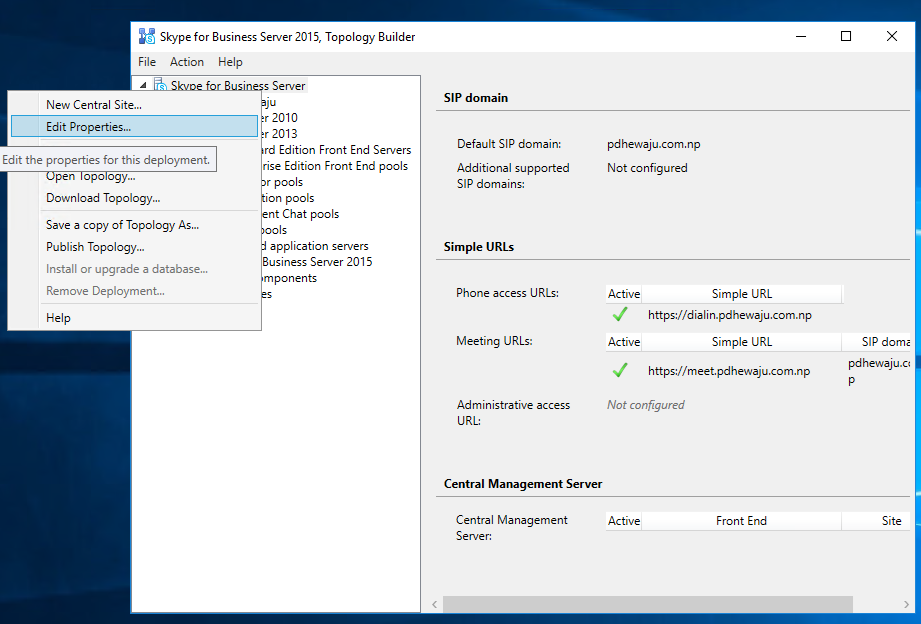This screenshot has height=624, width=921.
Task: Click the Central Management Server section heading
Action: coord(523,484)
